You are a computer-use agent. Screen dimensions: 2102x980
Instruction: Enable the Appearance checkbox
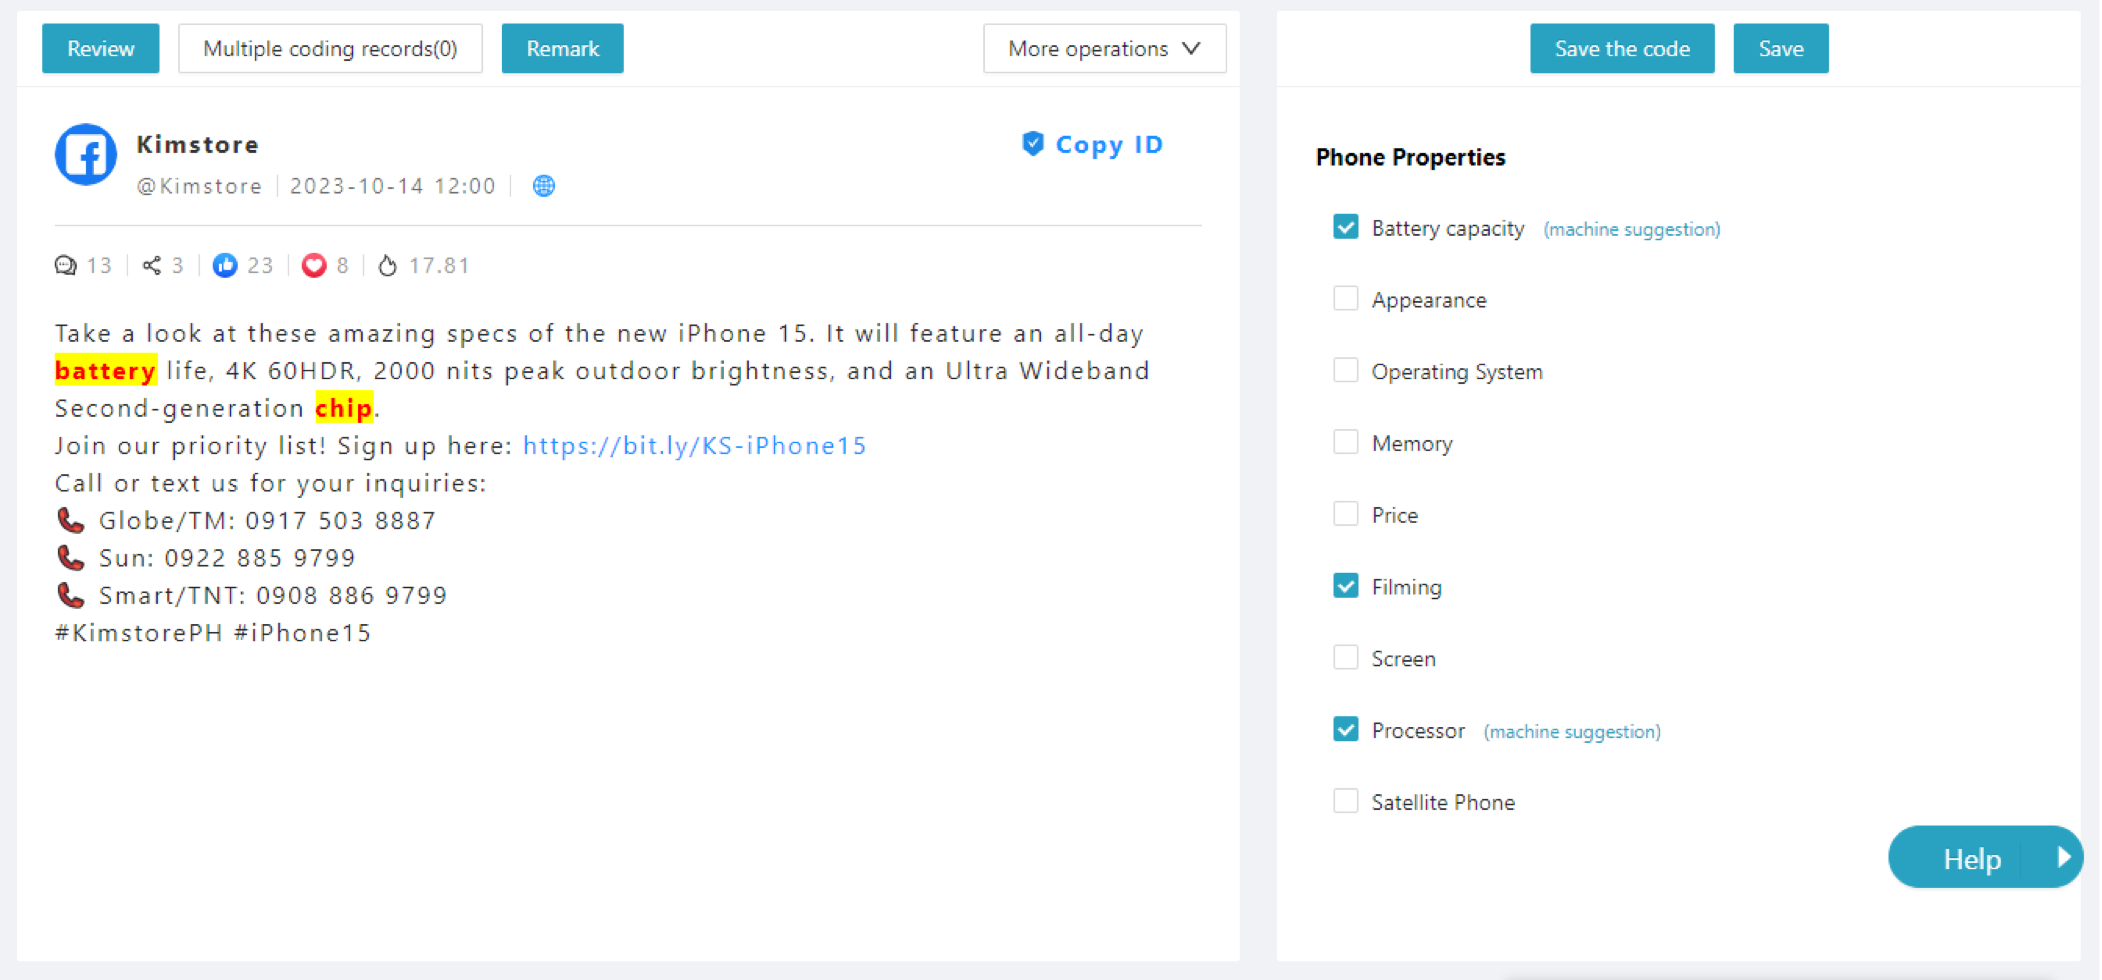(x=1346, y=299)
